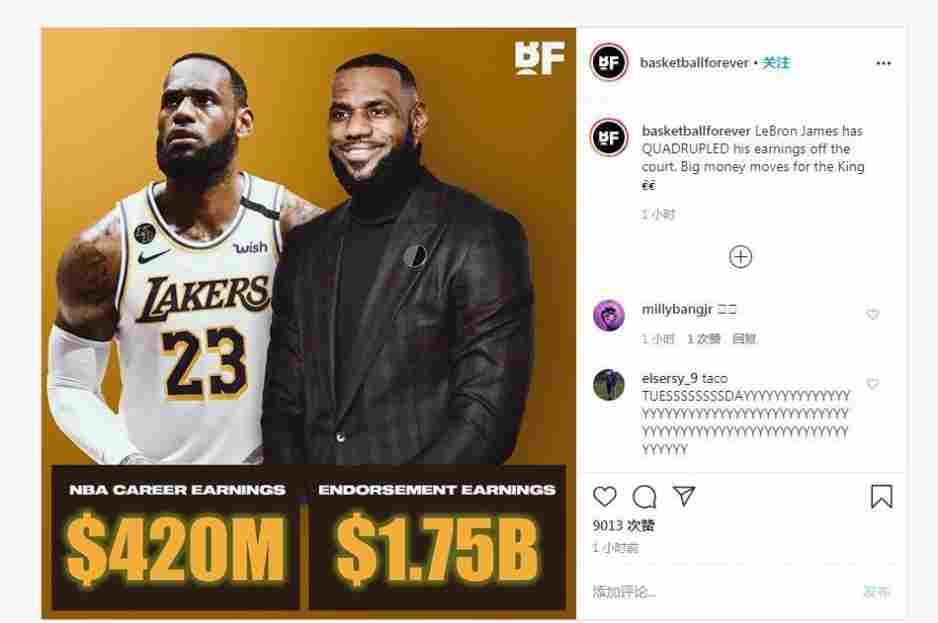Image resolution: width=938 pixels, height=623 pixels.
Task: Follow basketballforever using the blue 关注 link
Action: (775, 63)
